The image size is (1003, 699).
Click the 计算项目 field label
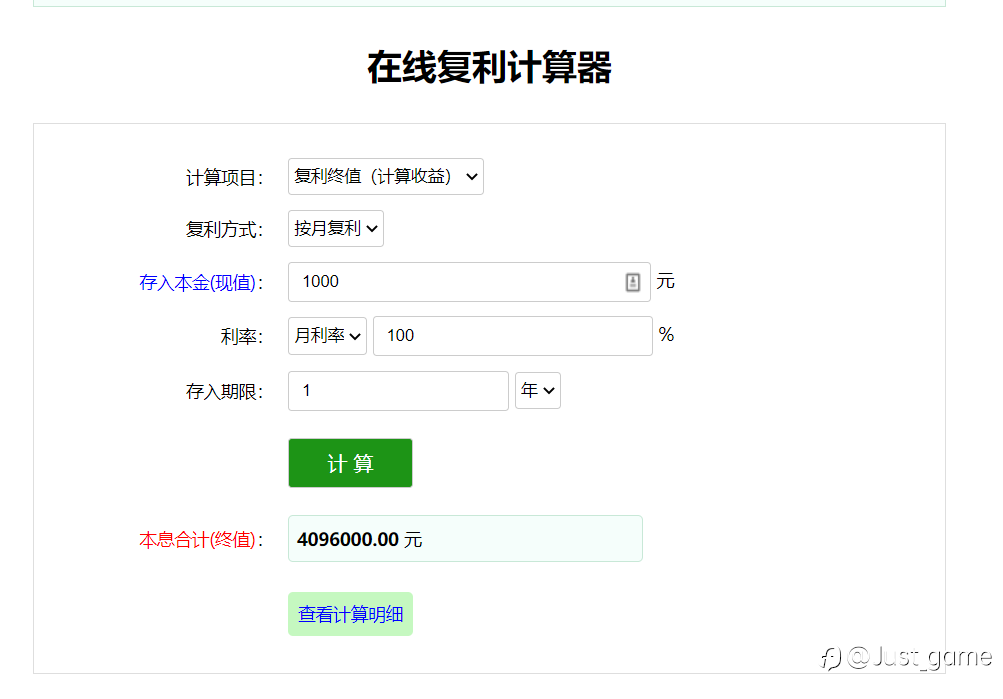[x=224, y=178]
